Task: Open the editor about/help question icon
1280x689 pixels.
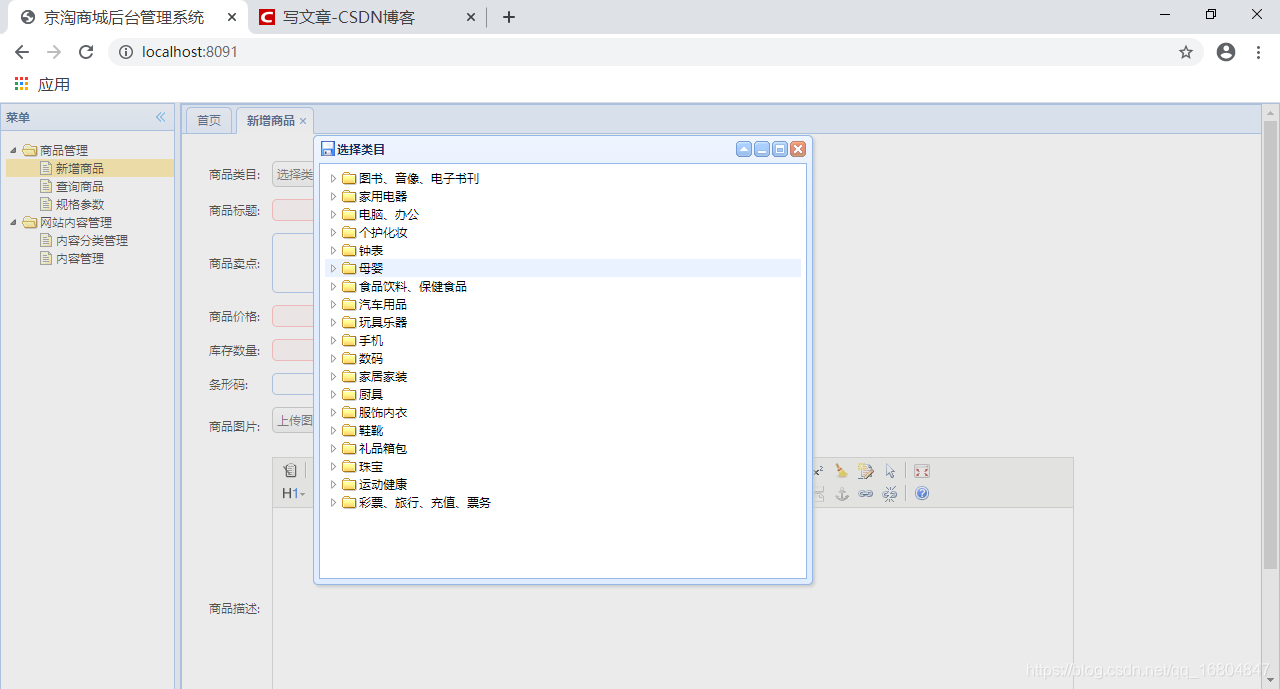Action: click(x=922, y=494)
